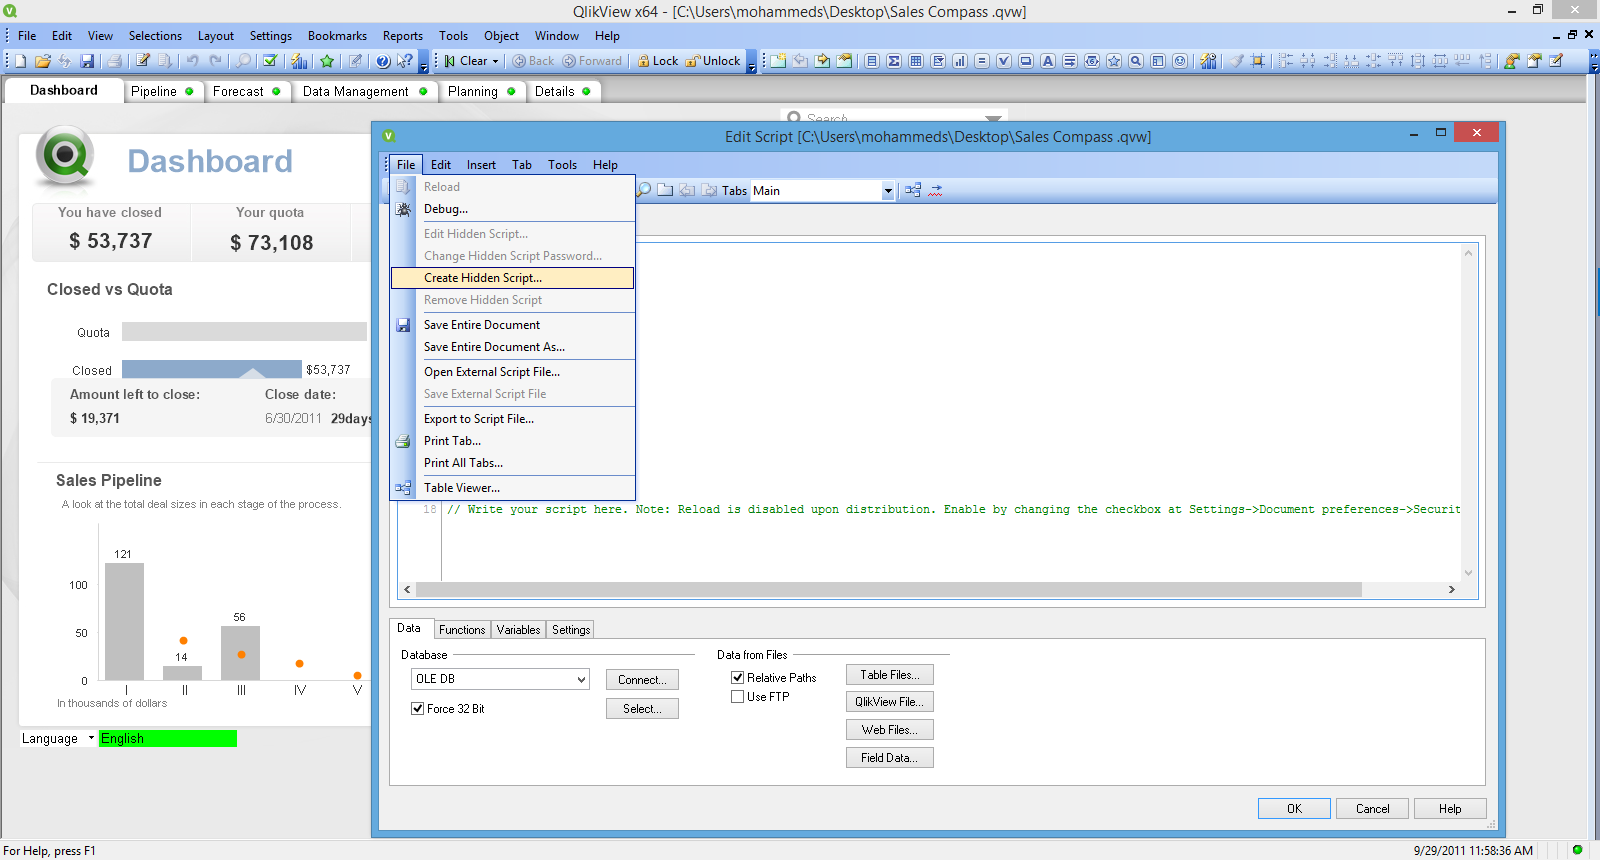Click the Quick Chart wizard icon

coord(299,61)
